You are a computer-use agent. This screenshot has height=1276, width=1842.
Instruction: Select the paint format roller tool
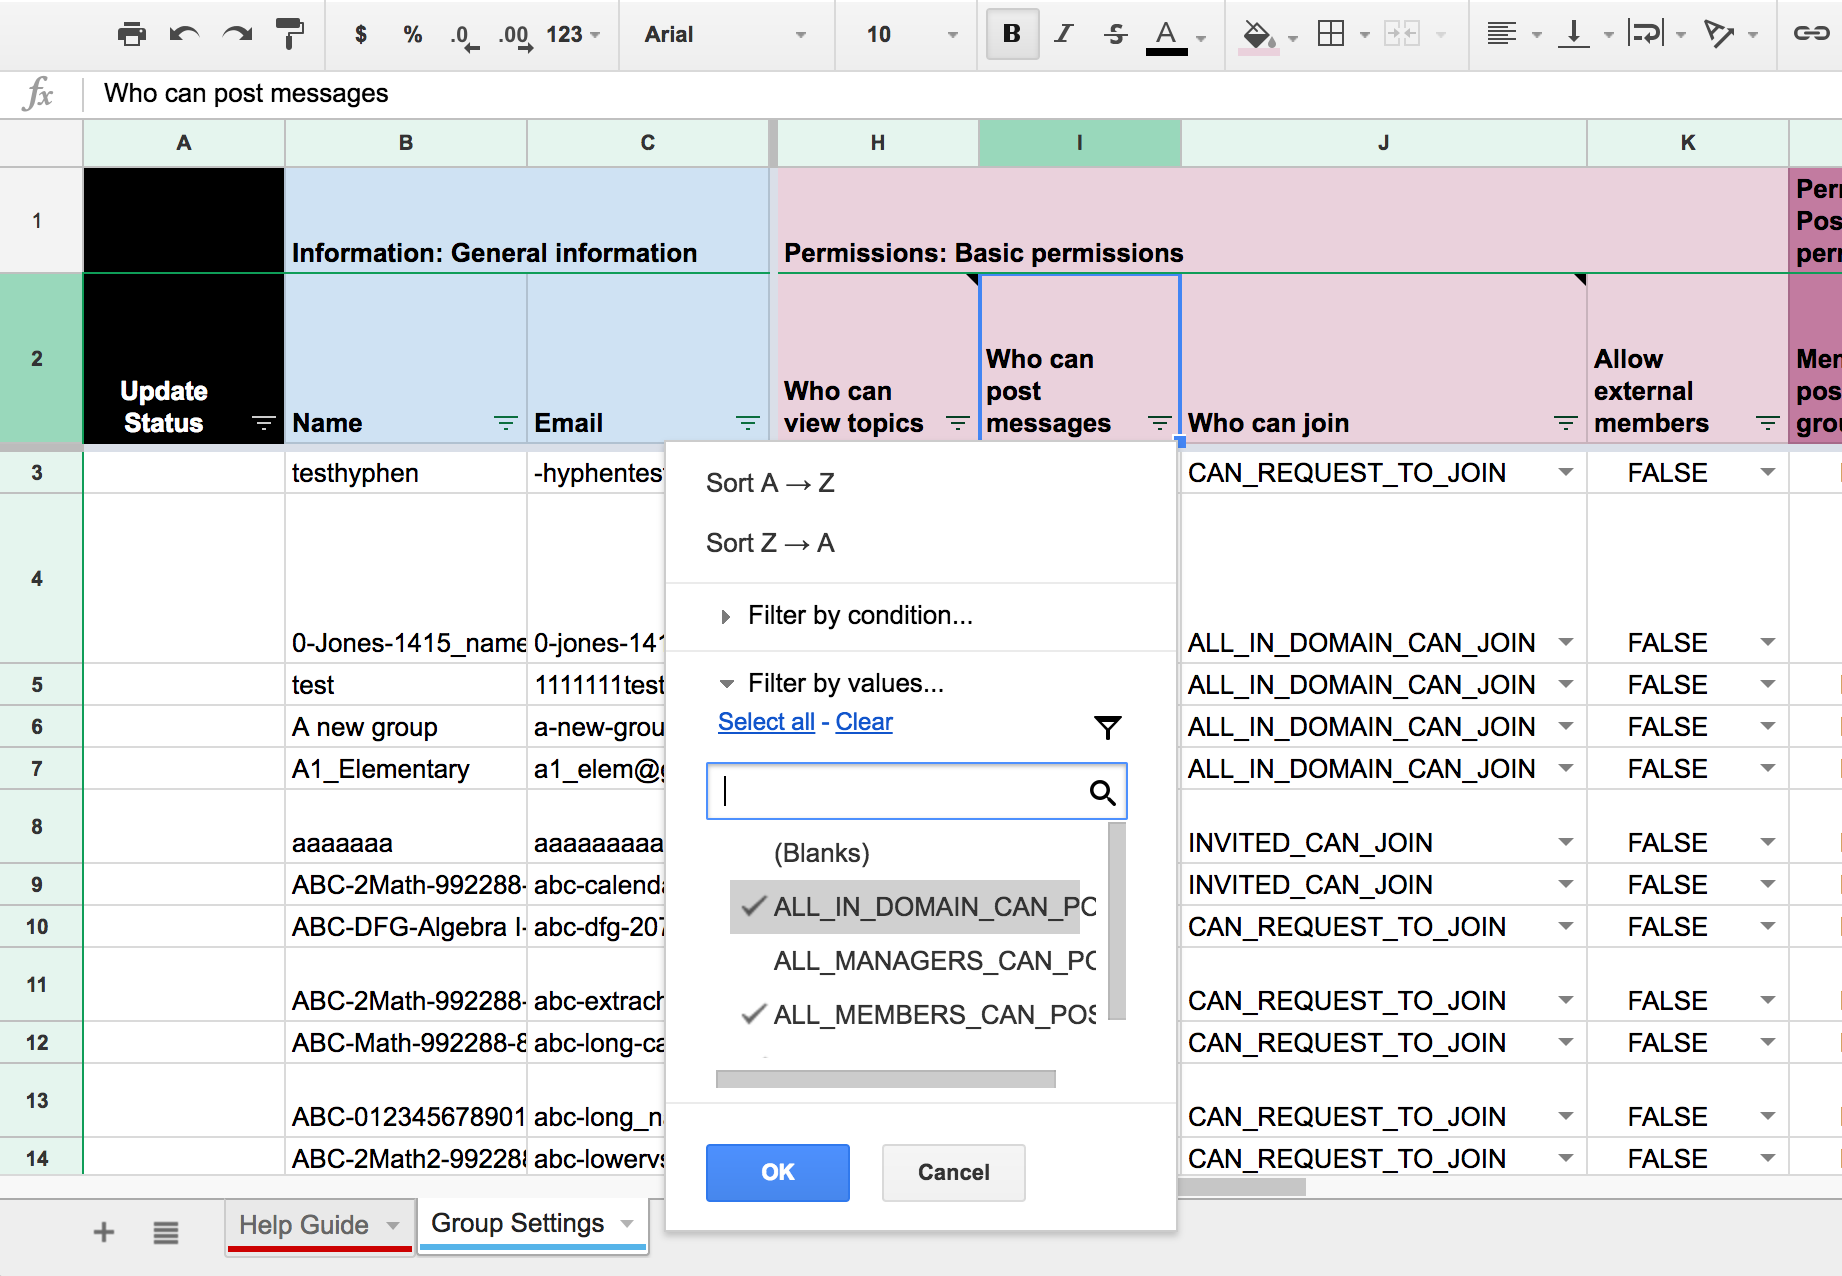(x=290, y=35)
